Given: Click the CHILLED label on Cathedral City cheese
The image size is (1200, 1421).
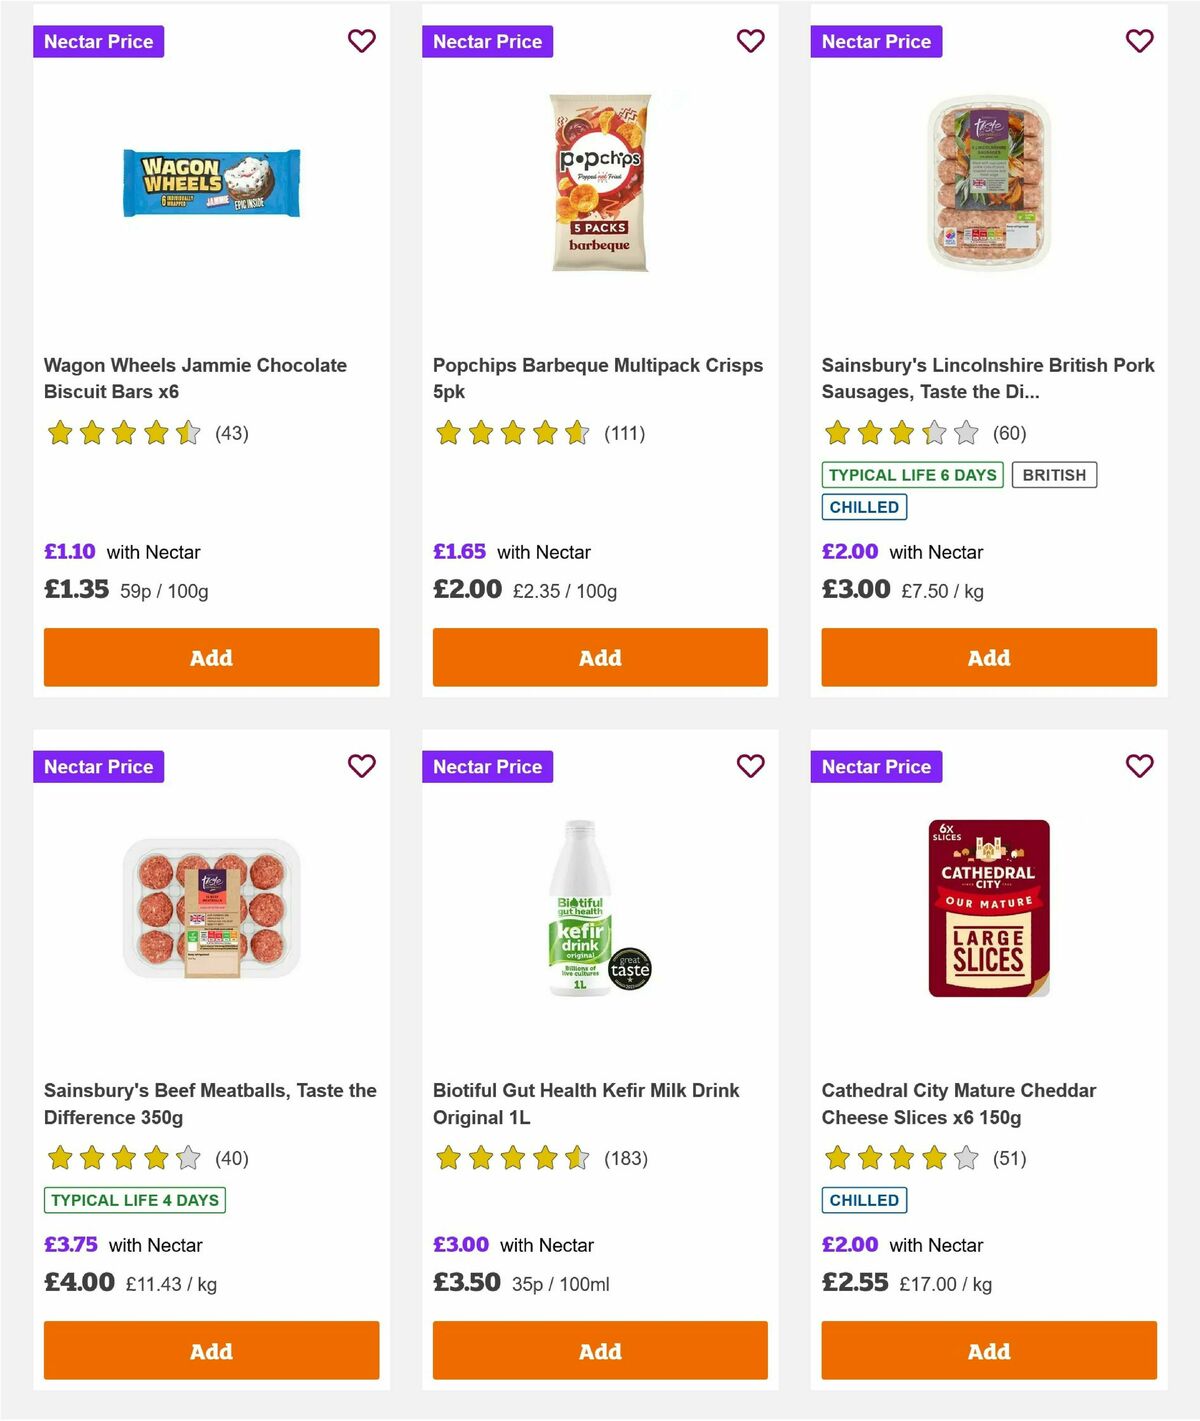Looking at the screenshot, I should click(x=864, y=1199).
